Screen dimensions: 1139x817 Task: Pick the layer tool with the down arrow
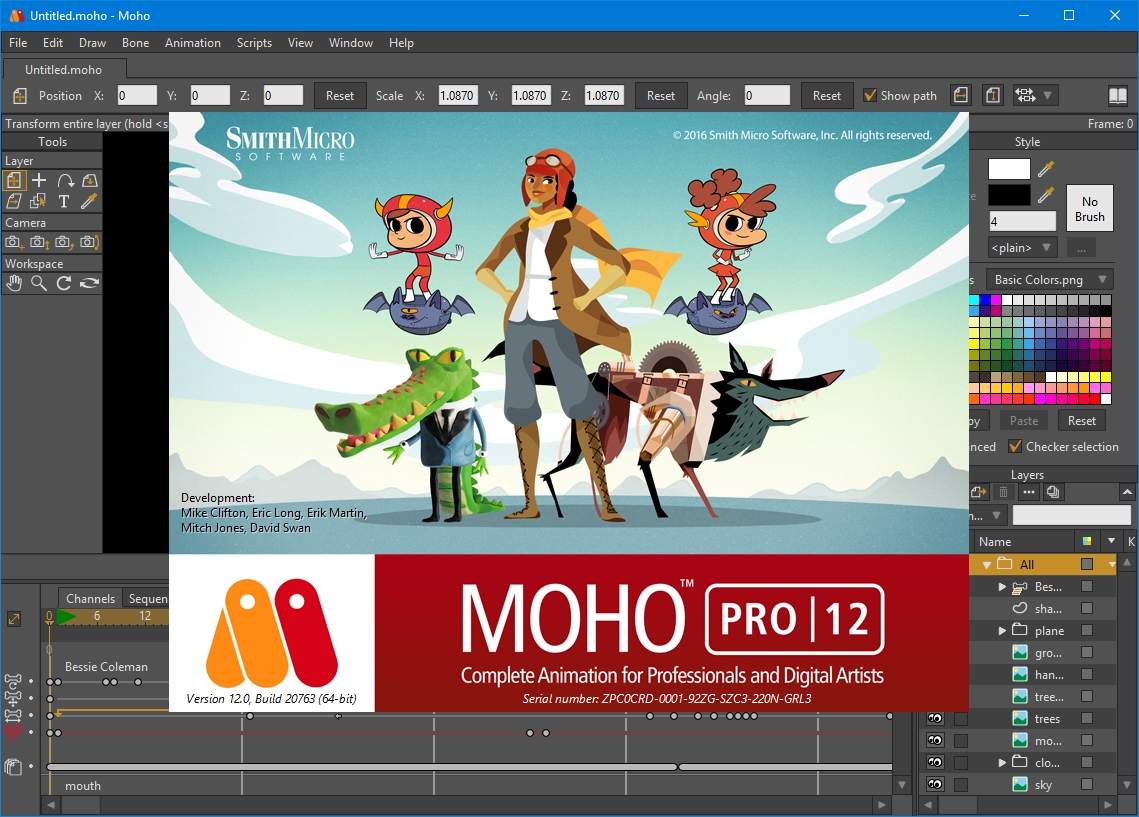tap(89, 181)
